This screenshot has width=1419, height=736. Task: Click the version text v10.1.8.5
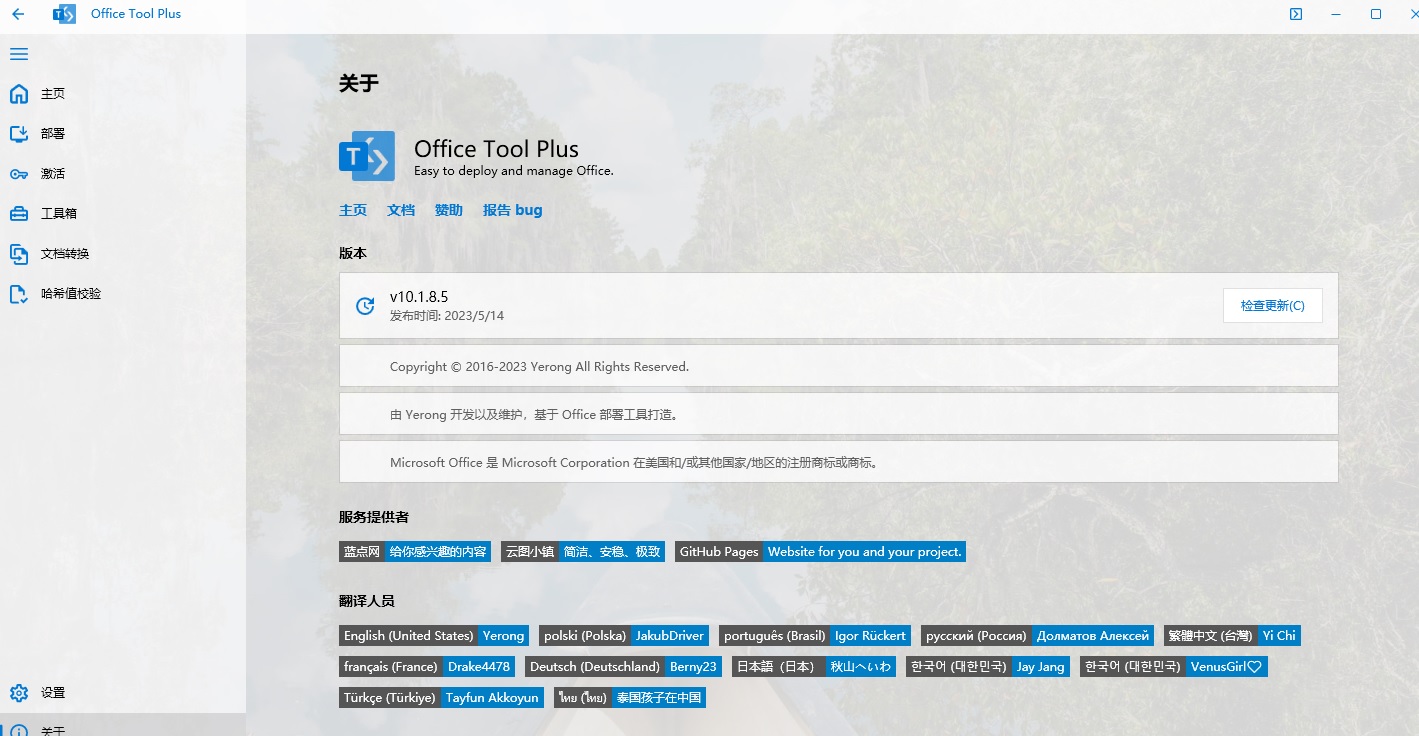pos(419,297)
